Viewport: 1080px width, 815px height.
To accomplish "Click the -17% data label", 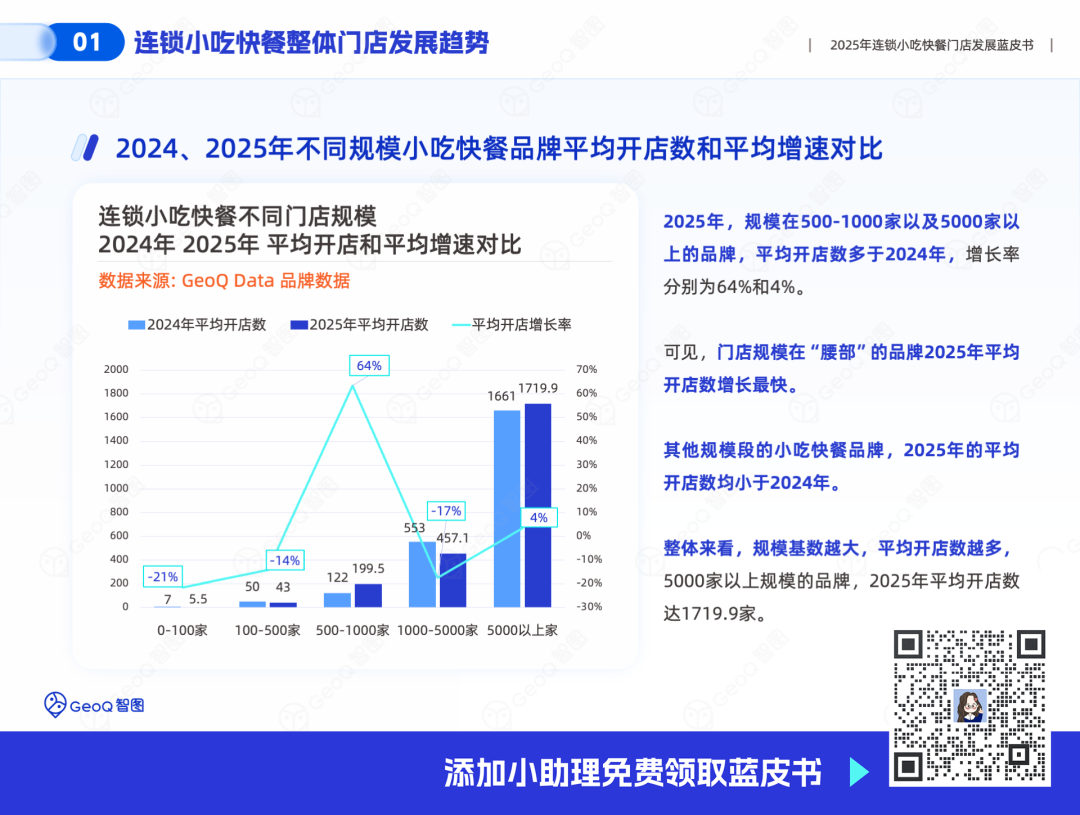I will [x=446, y=511].
